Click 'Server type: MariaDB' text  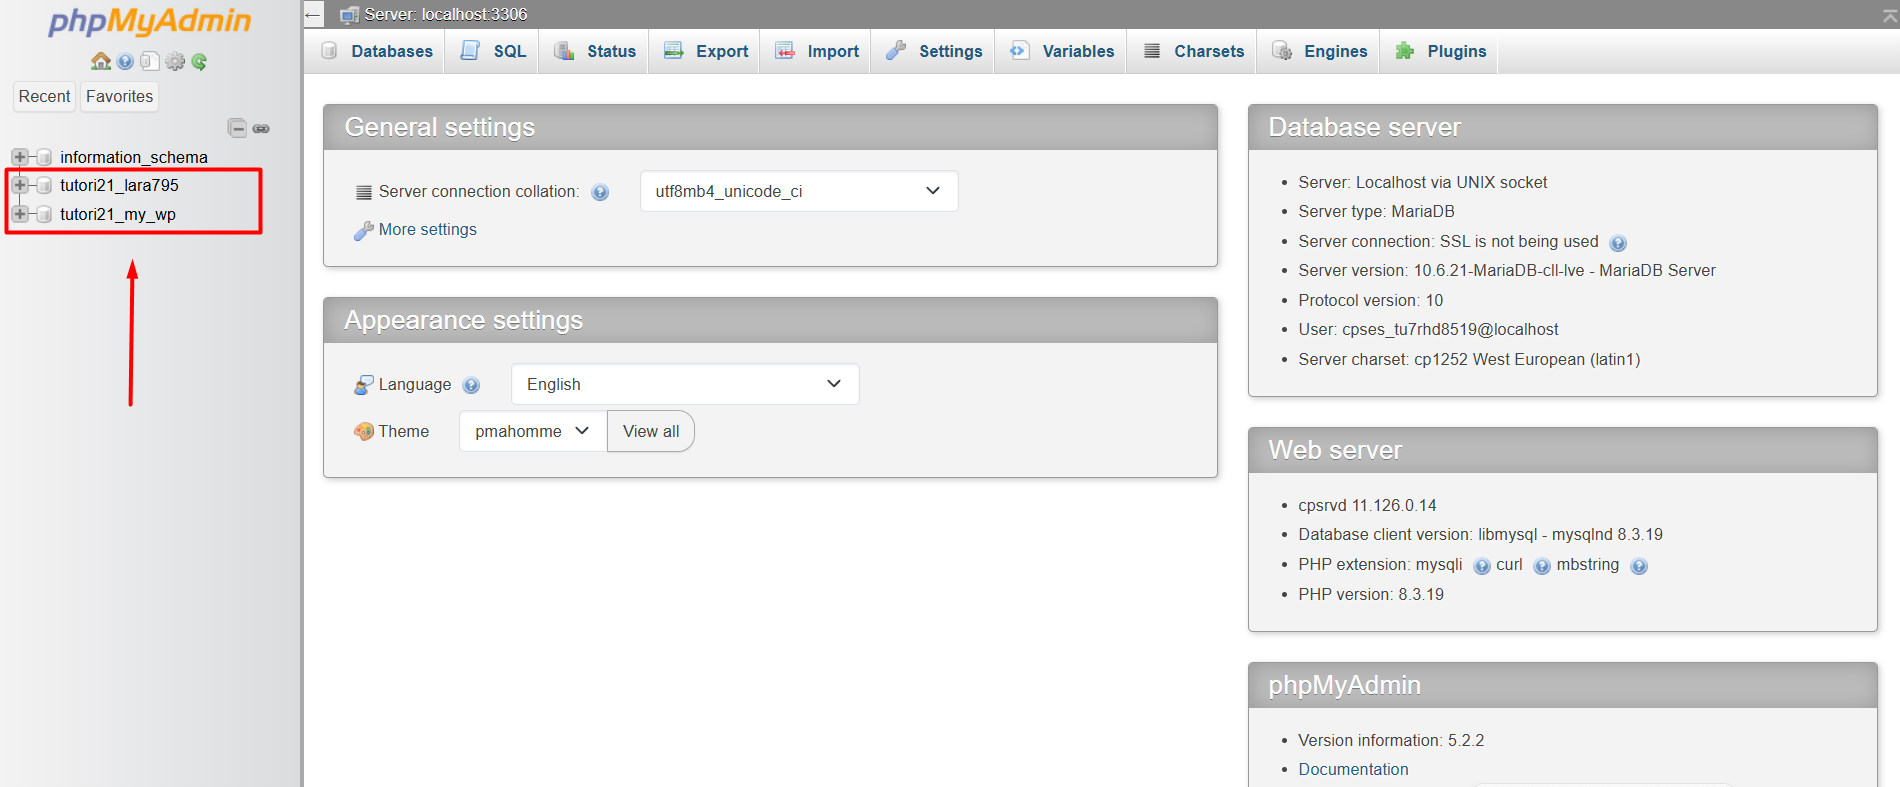(x=1376, y=211)
